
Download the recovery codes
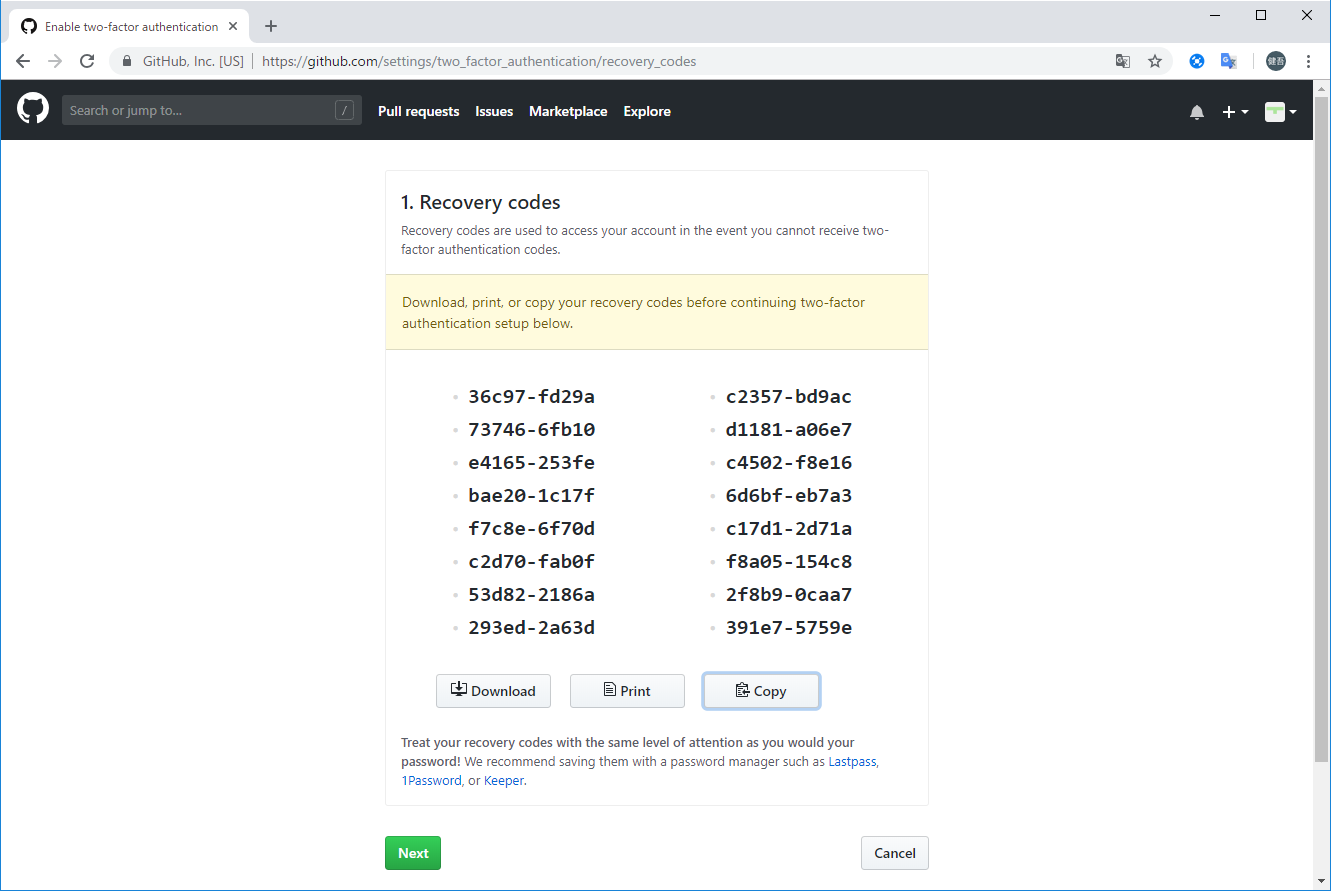493,691
